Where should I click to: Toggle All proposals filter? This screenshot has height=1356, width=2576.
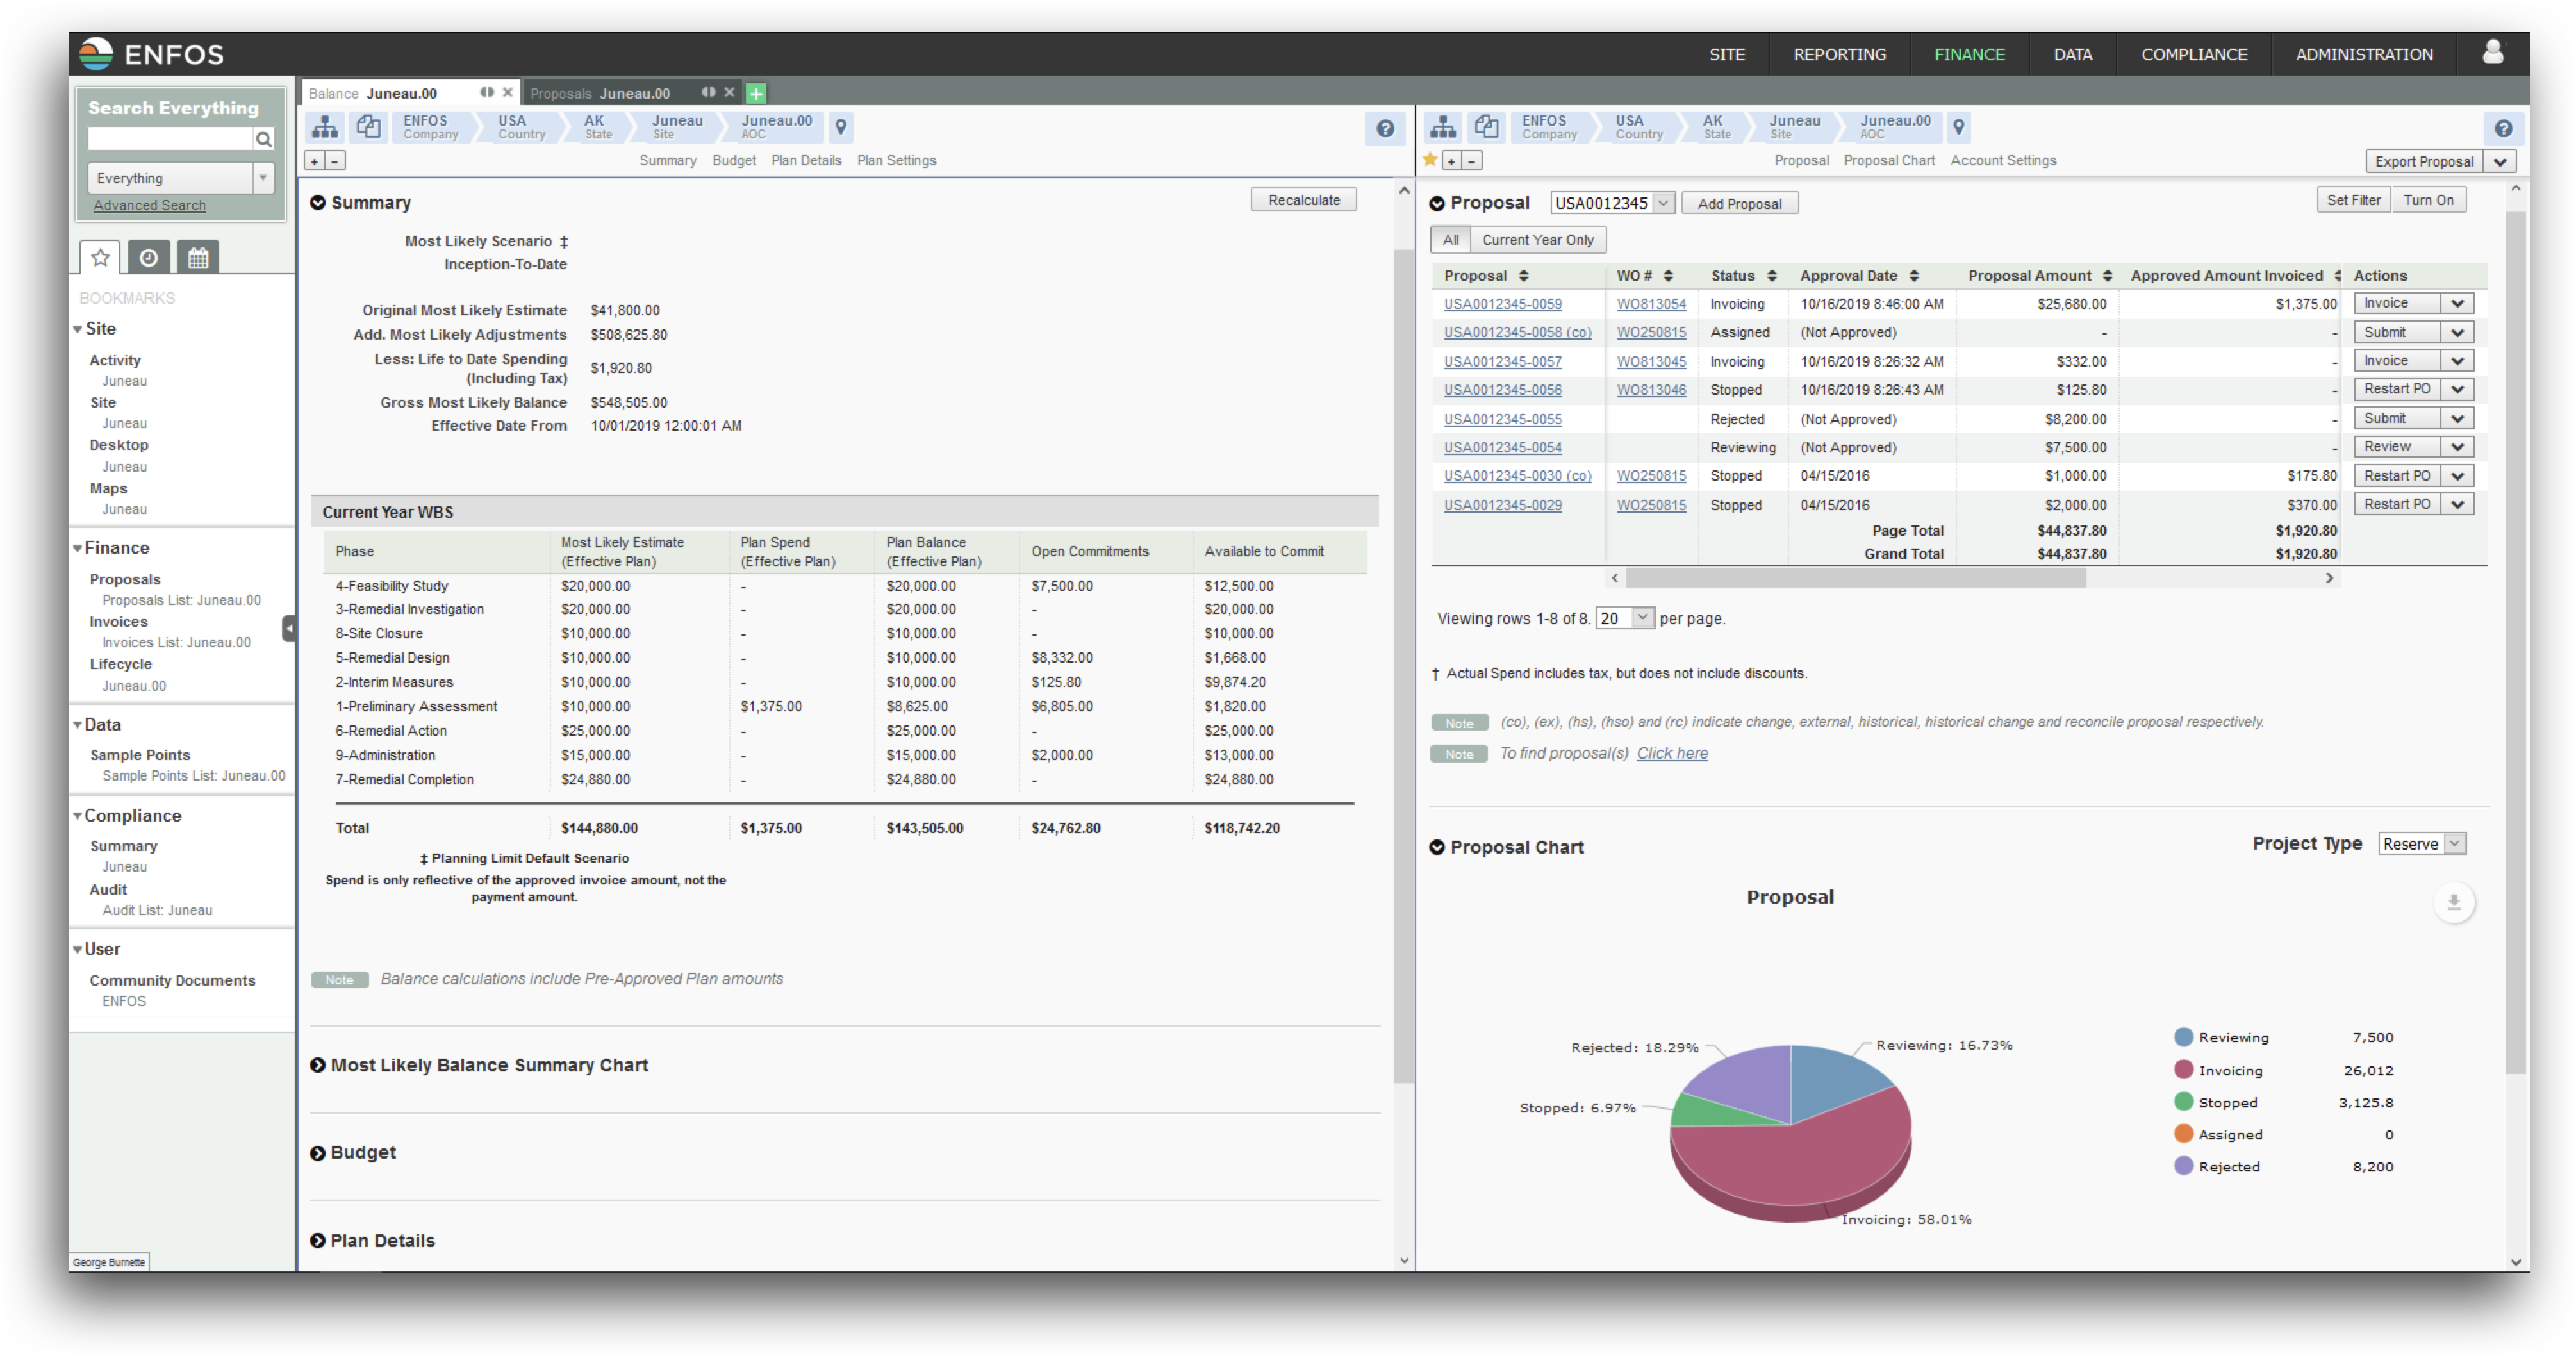click(x=1450, y=240)
